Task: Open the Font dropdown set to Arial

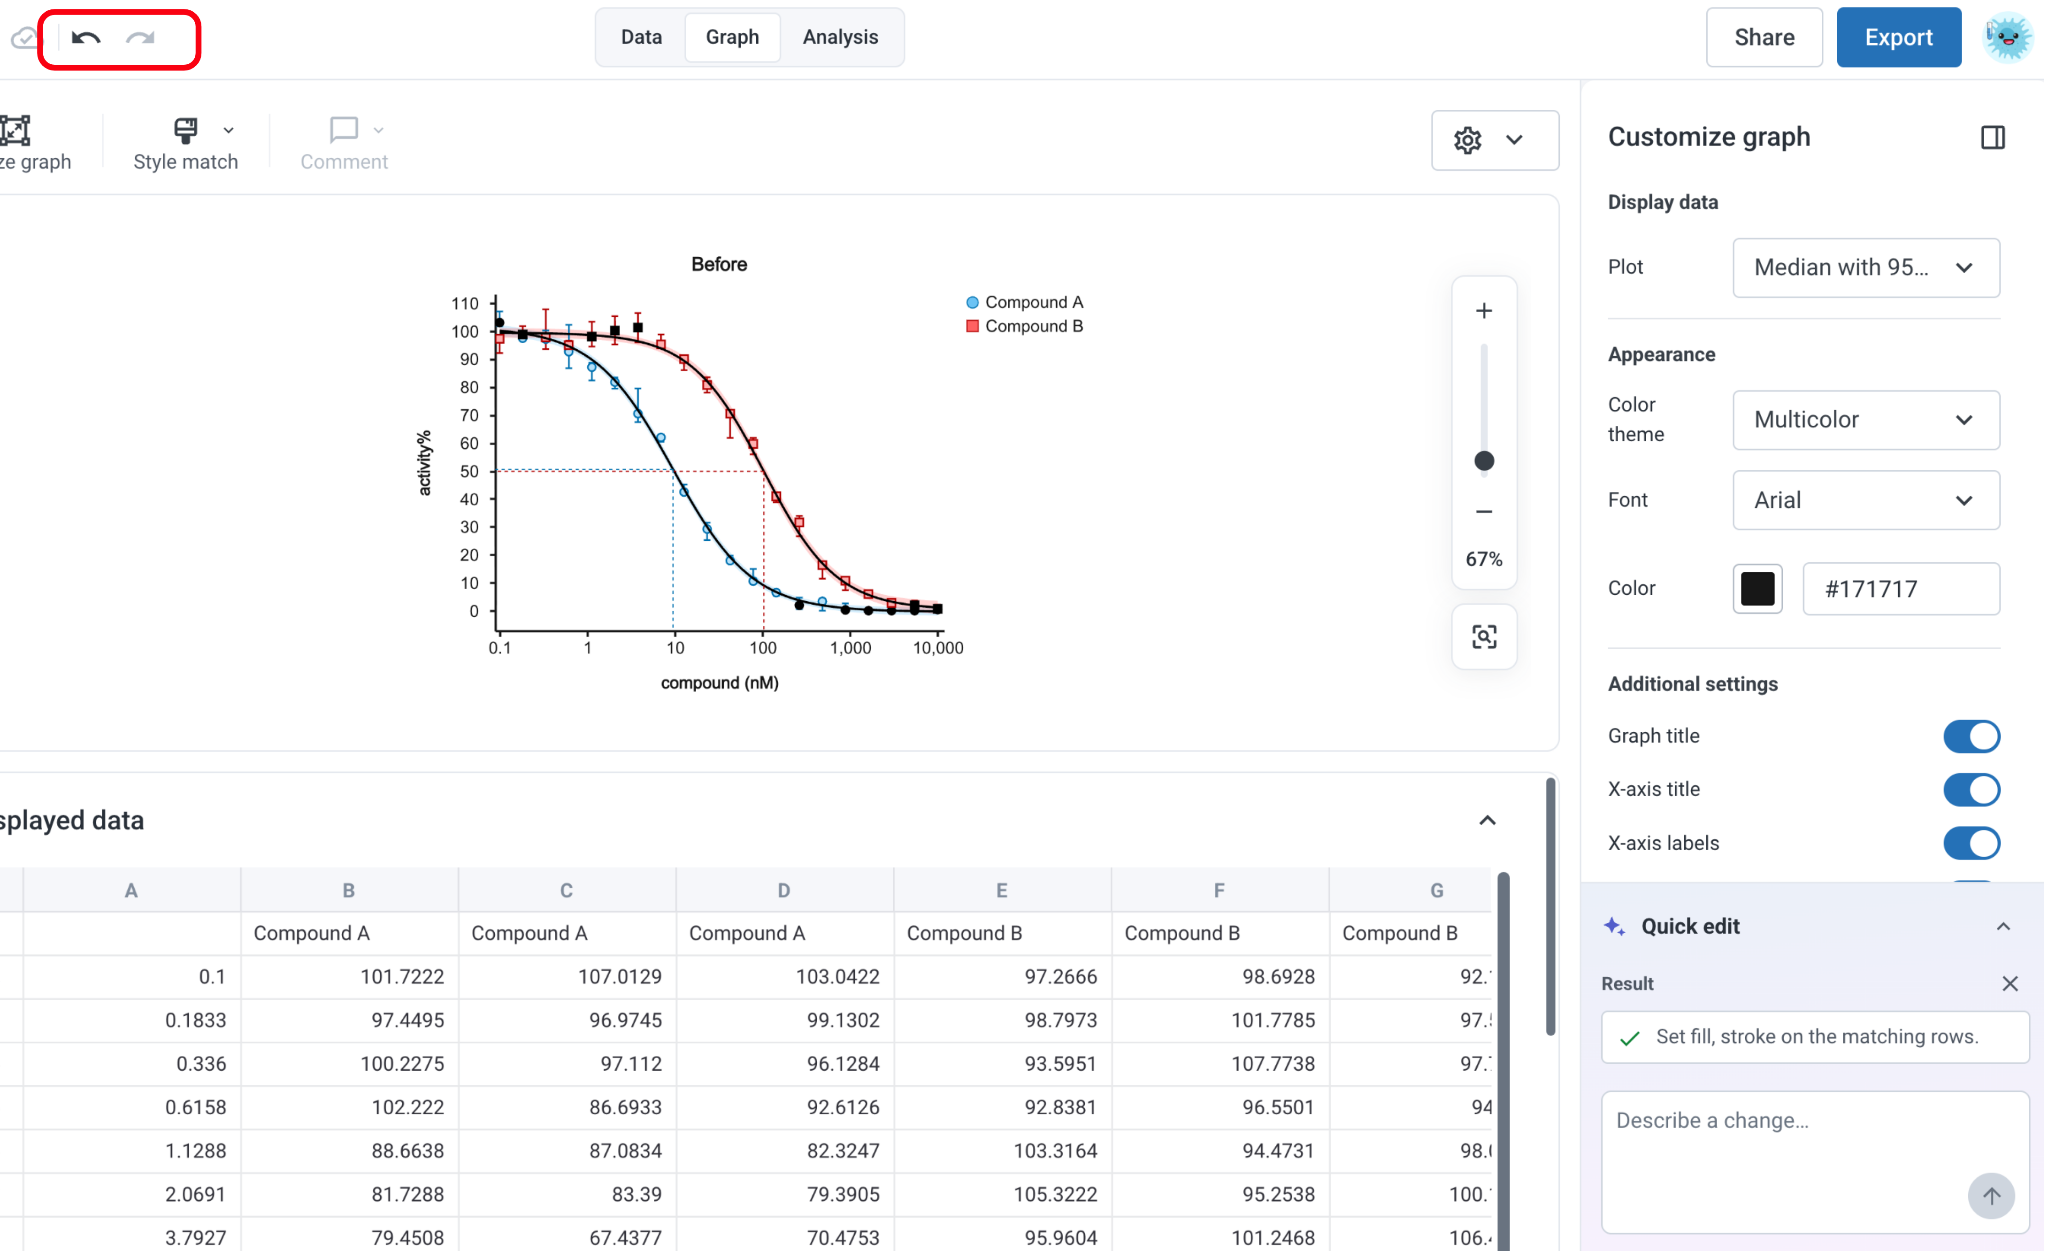Action: pyautogui.click(x=1865, y=500)
